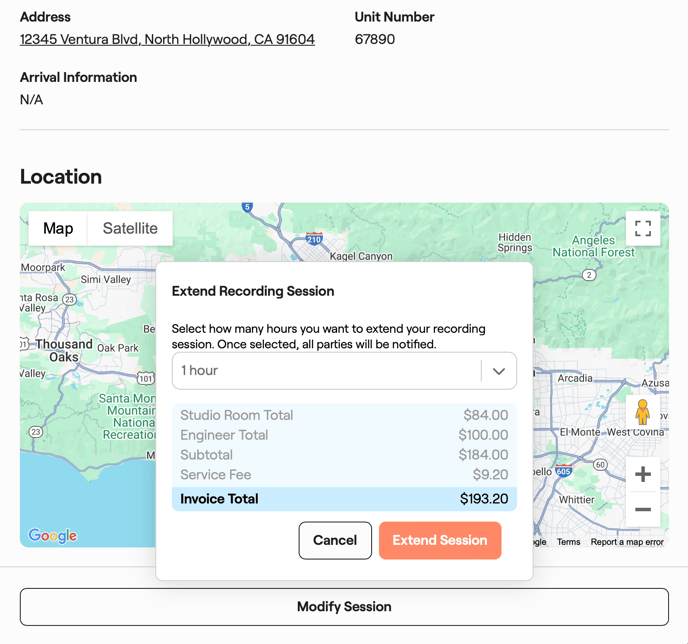The image size is (688, 644).
Task: Click the Thousand Oaks label on the map
Action: click(x=62, y=350)
